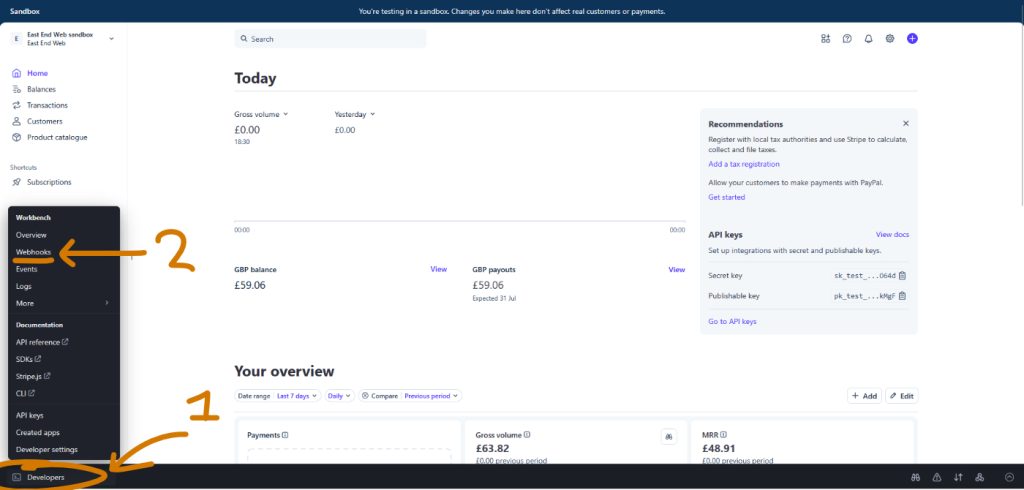Click the PayPal Get started link
The width and height of the screenshot is (1024, 490).
[726, 197]
